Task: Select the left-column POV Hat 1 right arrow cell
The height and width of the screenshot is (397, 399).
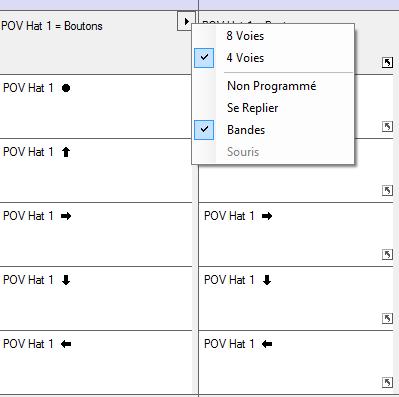Action: pos(96,234)
